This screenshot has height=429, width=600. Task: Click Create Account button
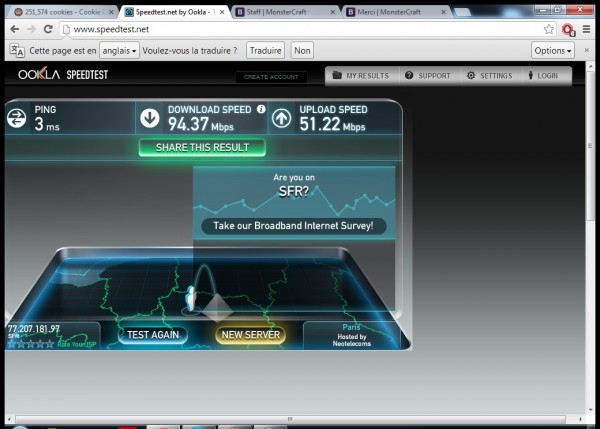coord(271,77)
